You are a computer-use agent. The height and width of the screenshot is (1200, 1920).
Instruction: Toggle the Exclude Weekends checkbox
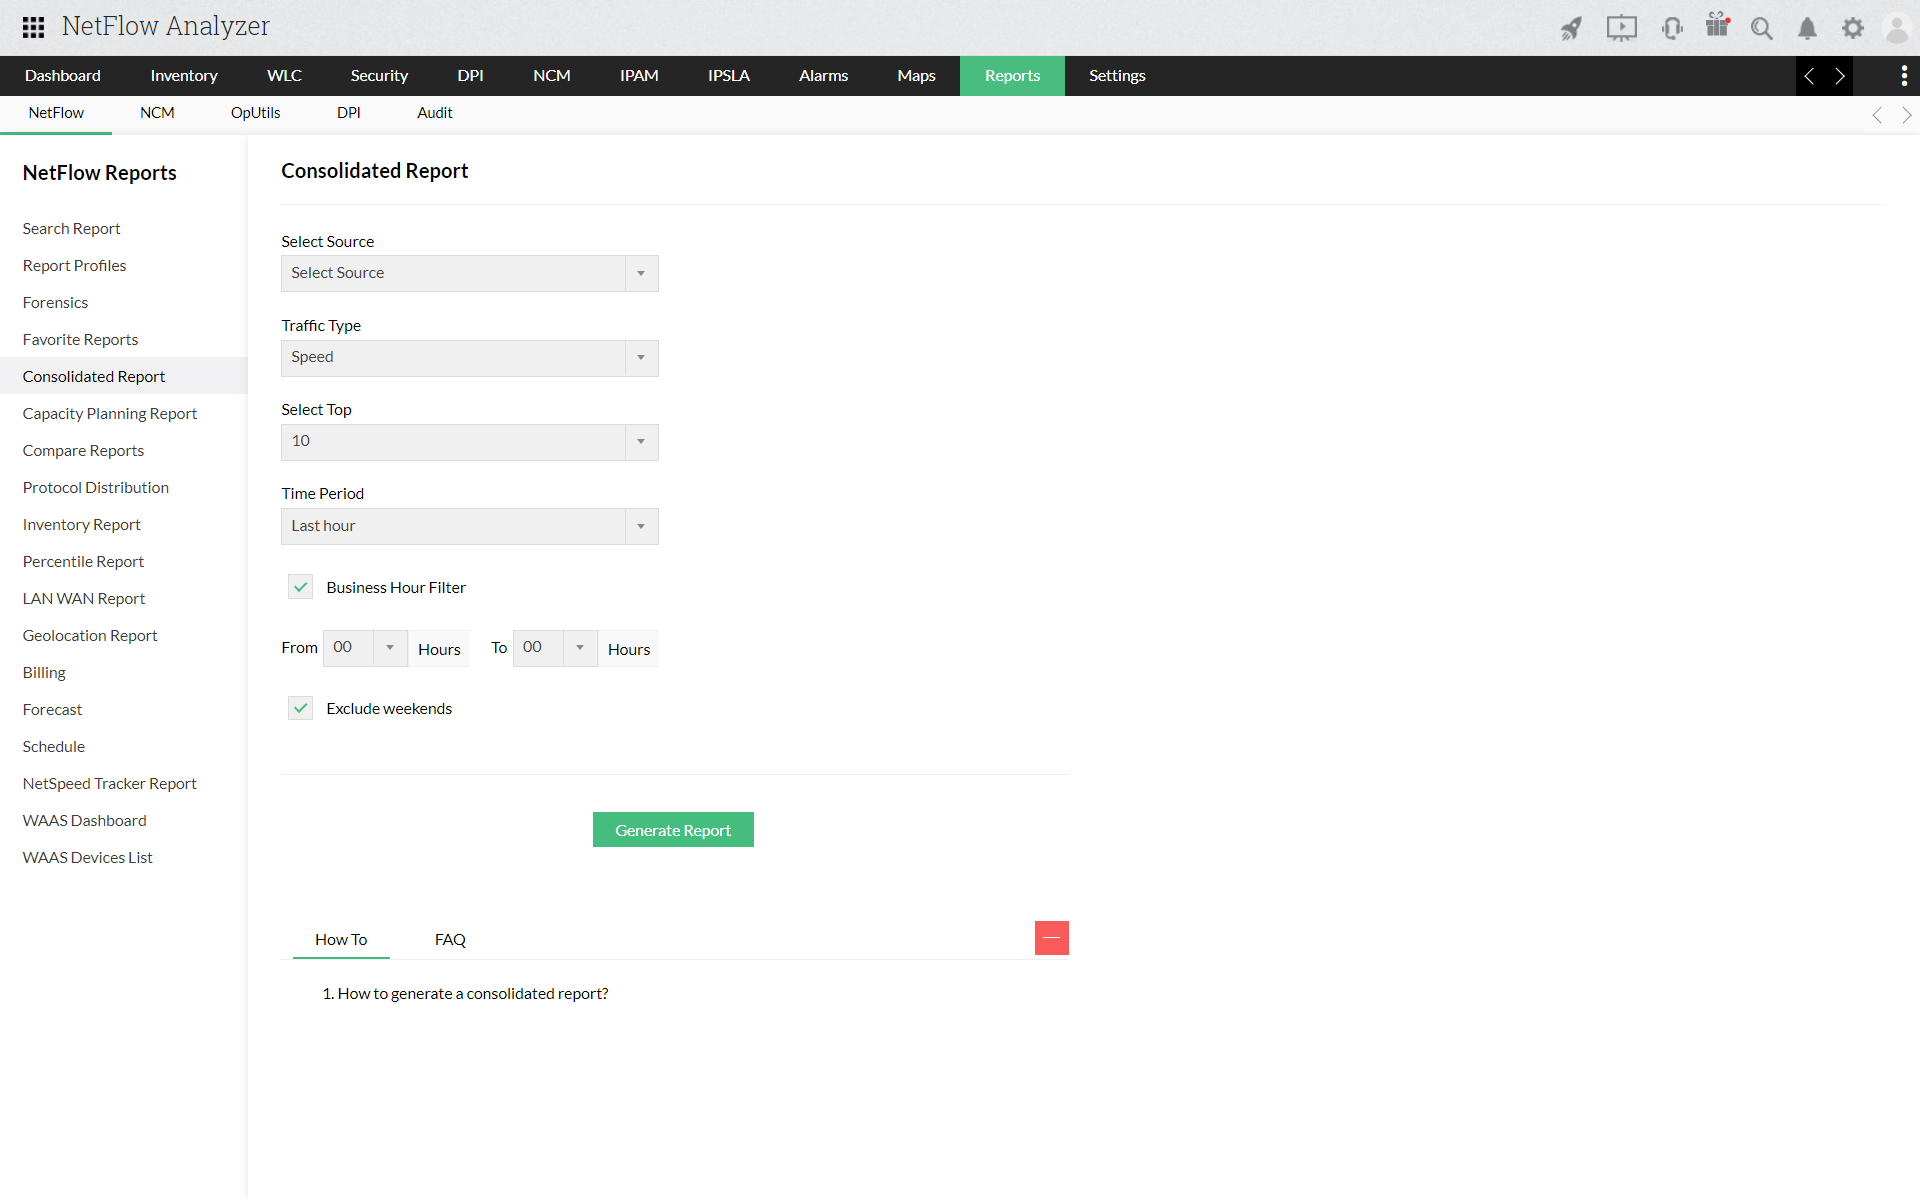(x=301, y=708)
